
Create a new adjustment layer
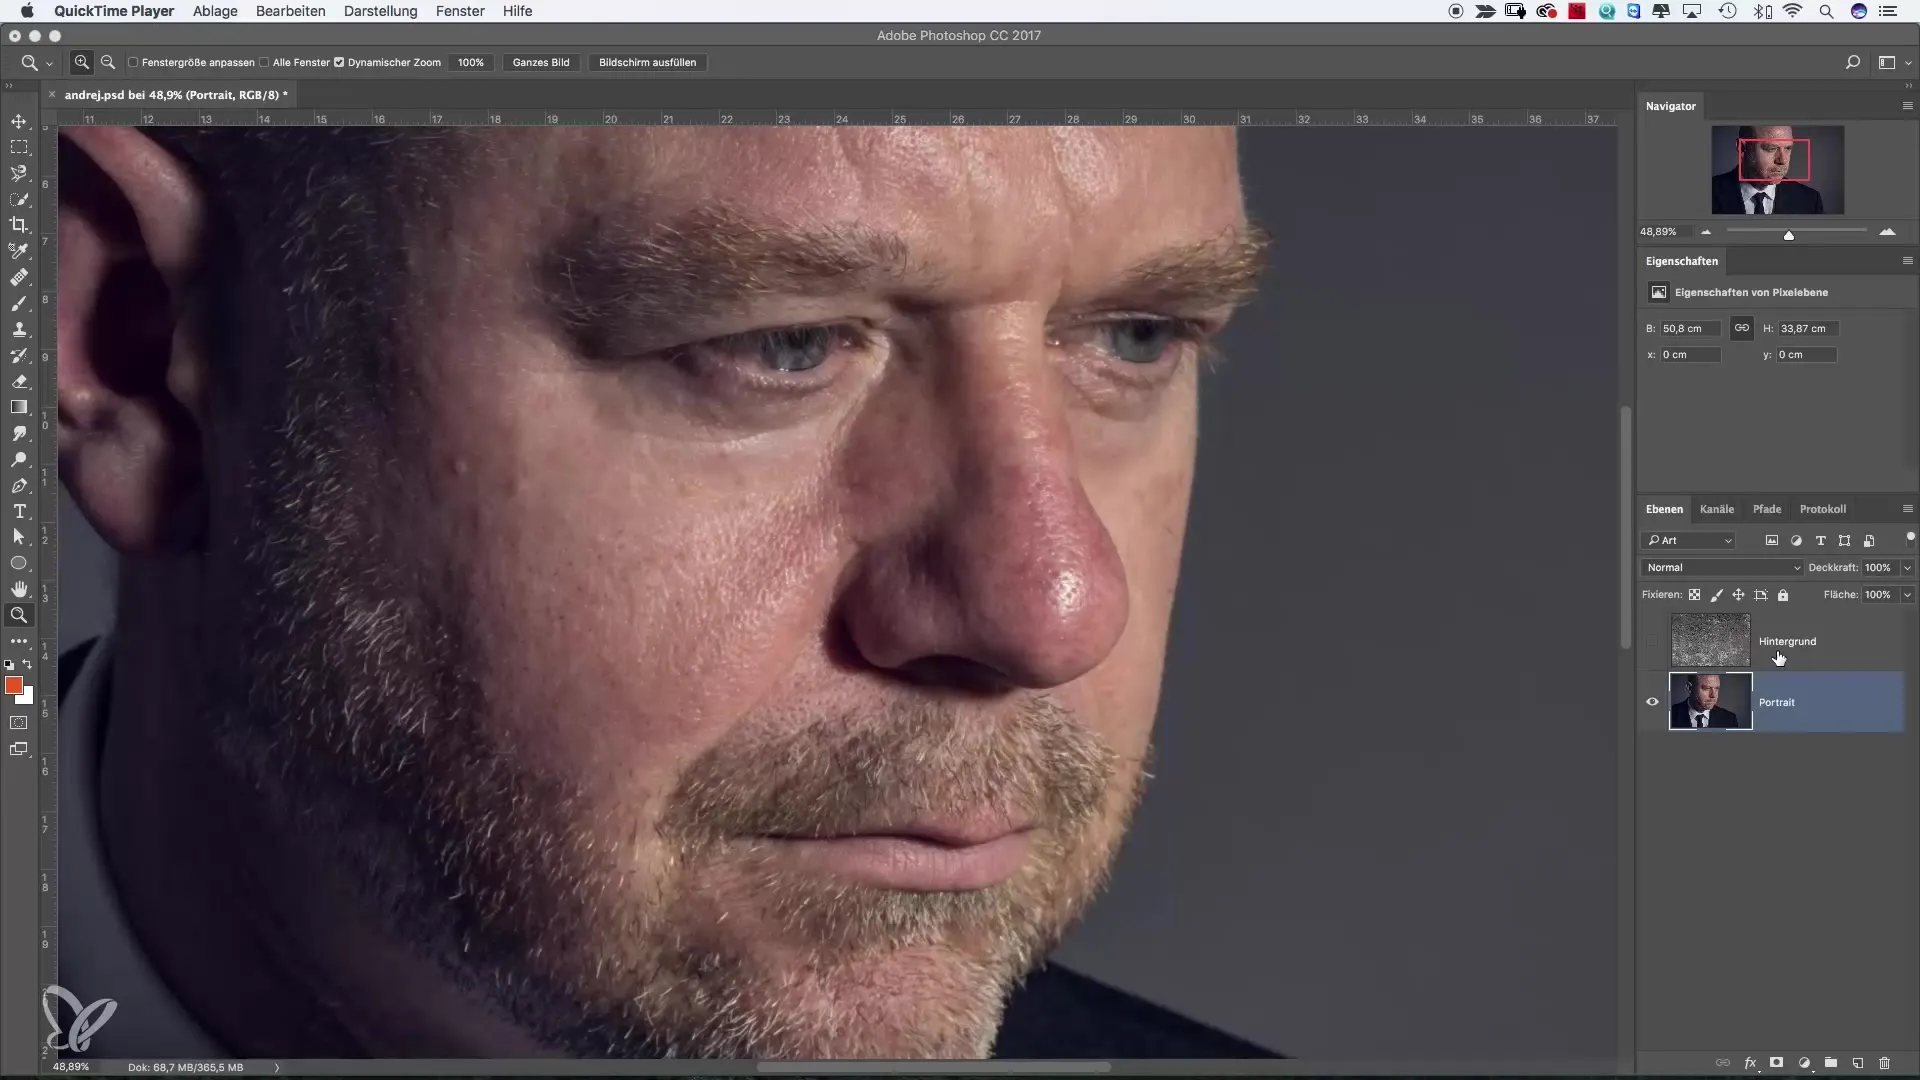[x=1804, y=1063]
